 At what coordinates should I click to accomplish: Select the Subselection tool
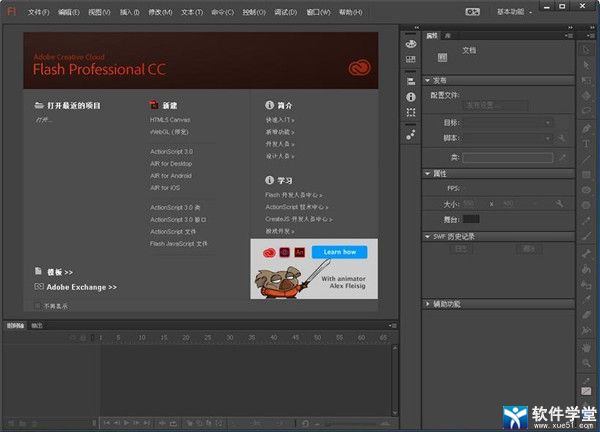tap(586, 65)
